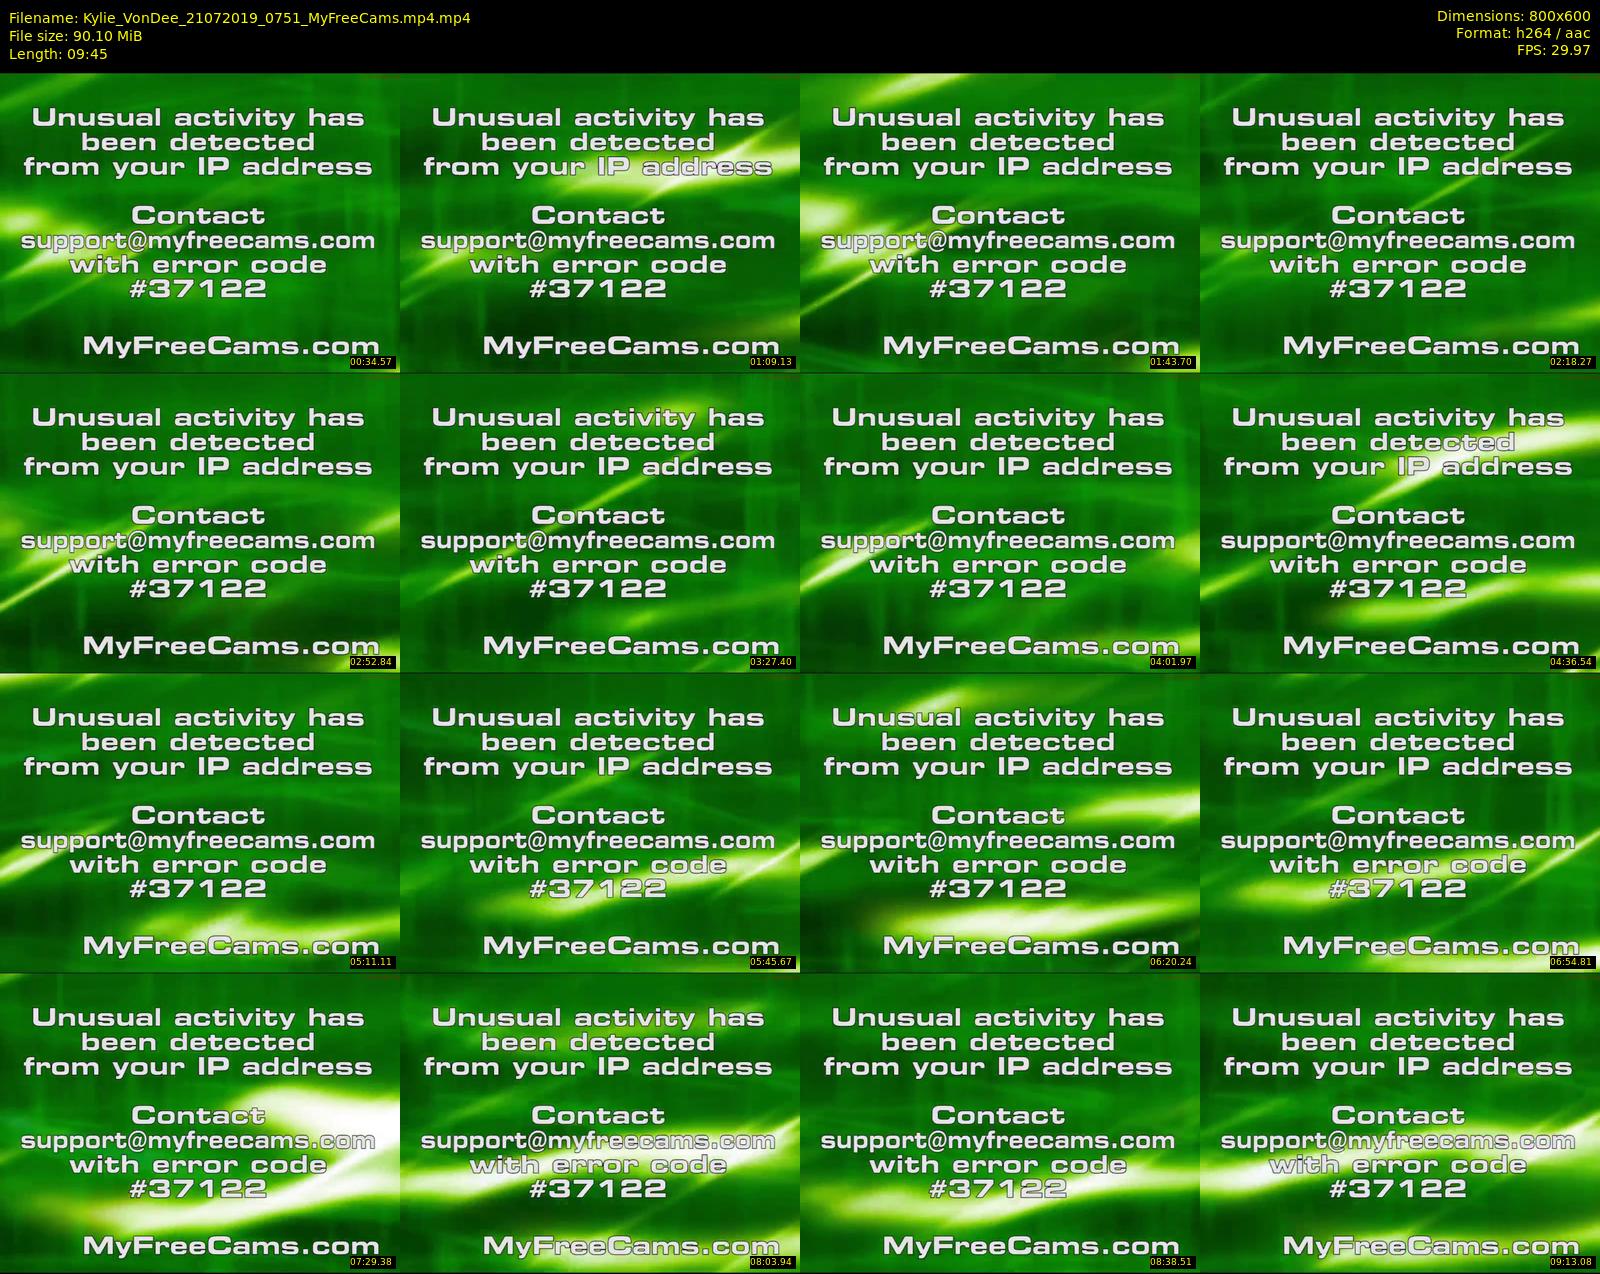Select the thumbnail frame stamped 05:11.11
Viewport: 1600px width, 1274px height.
(200, 822)
